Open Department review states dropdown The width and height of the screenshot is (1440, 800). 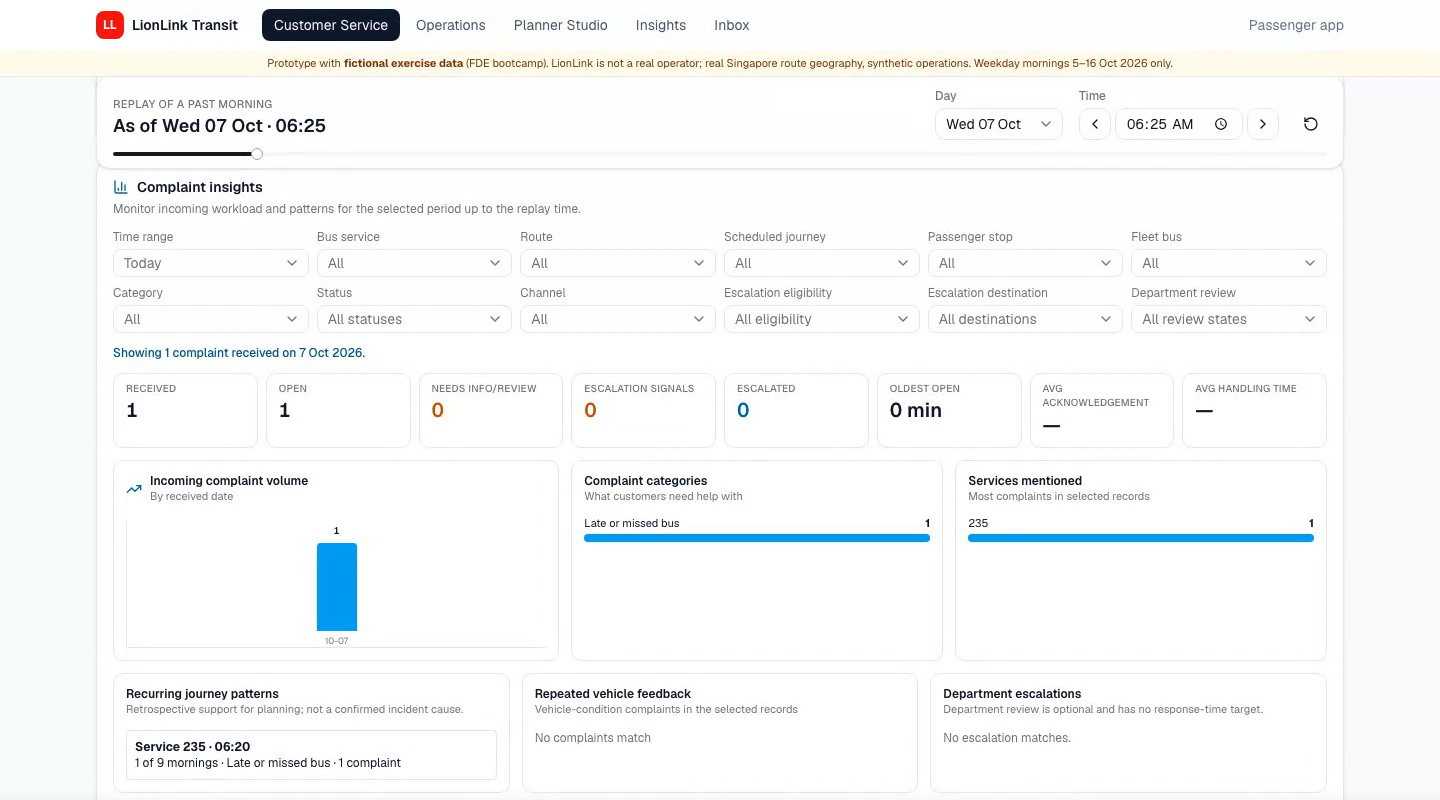coord(1229,319)
